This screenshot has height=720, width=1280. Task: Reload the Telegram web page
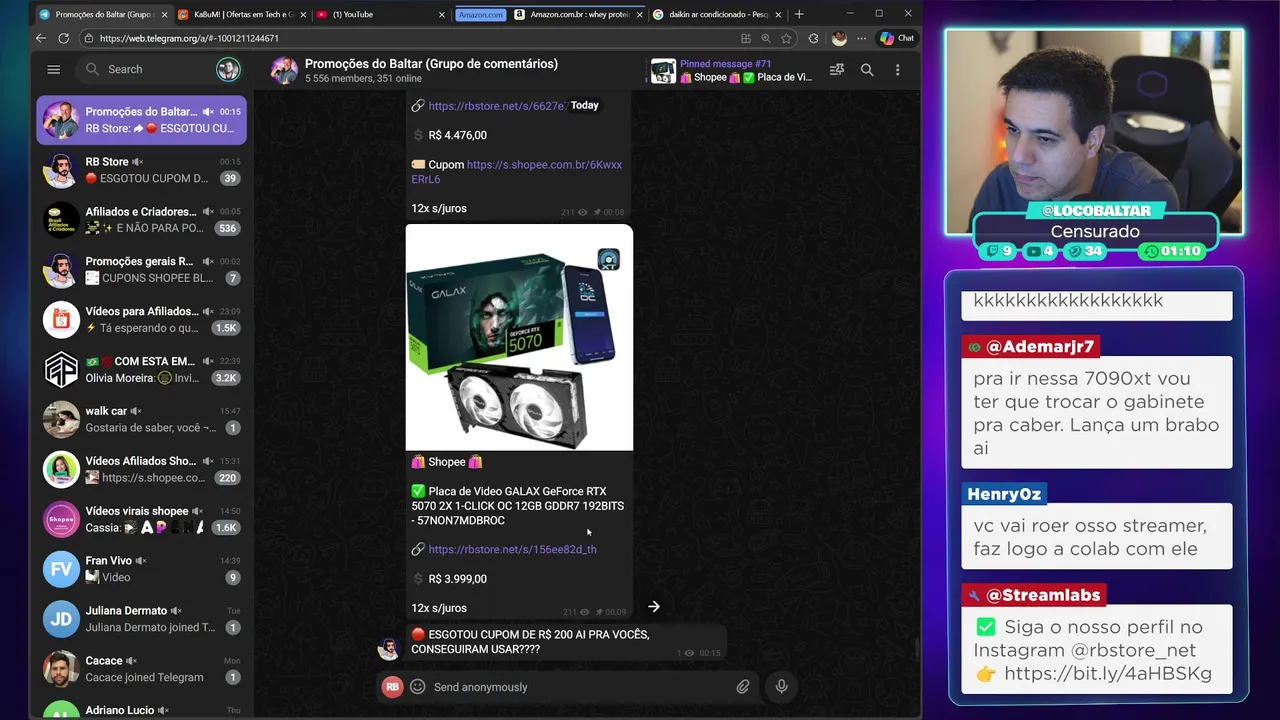(x=64, y=38)
